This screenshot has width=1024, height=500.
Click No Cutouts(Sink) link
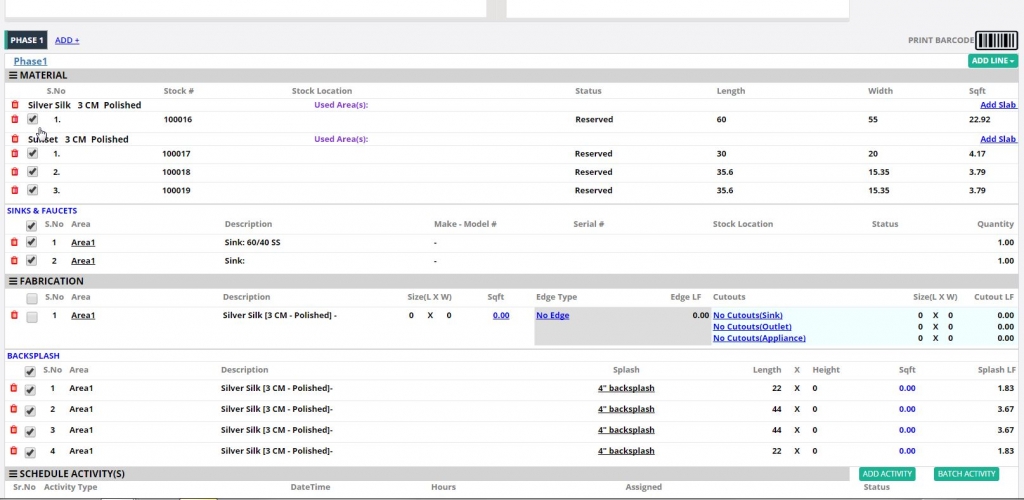pos(748,315)
